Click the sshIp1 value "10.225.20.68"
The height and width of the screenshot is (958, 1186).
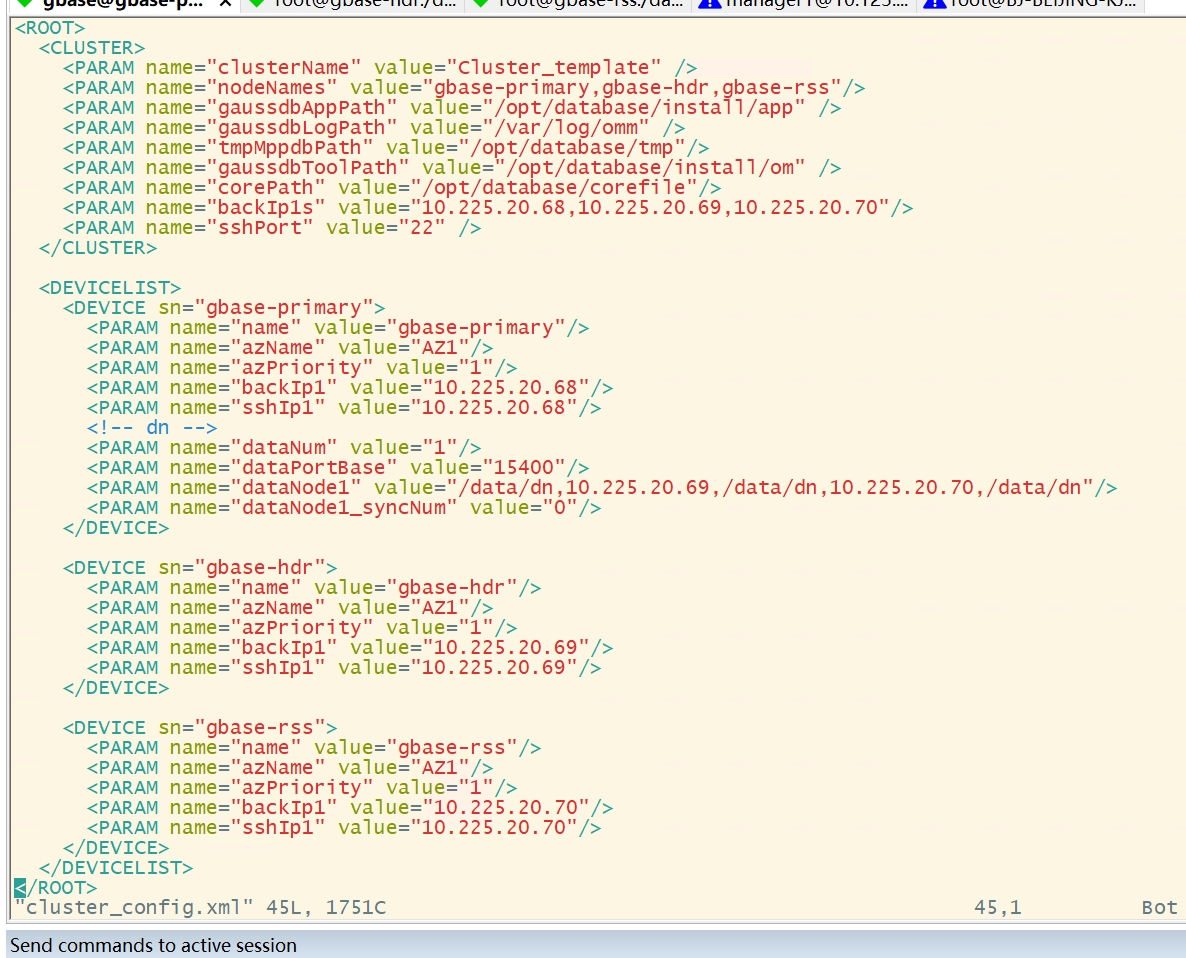(493, 408)
